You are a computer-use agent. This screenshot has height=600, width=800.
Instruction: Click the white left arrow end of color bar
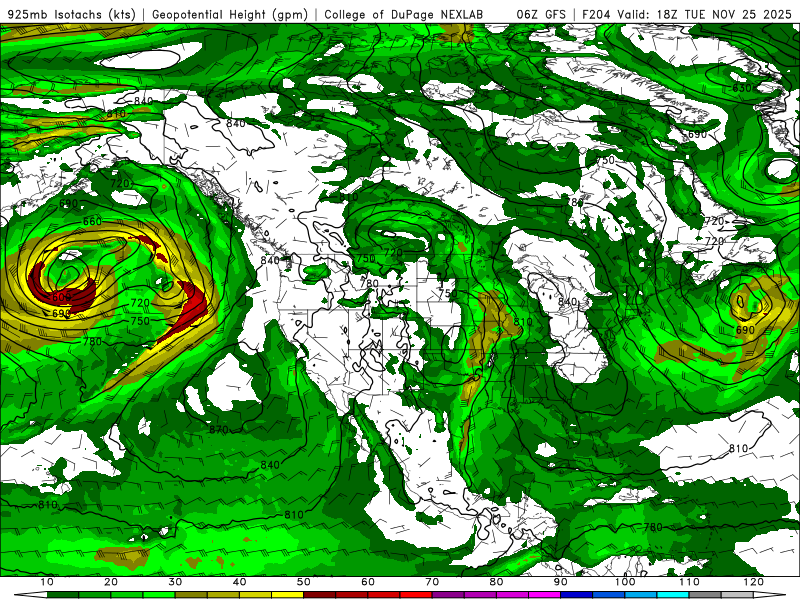(31, 595)
